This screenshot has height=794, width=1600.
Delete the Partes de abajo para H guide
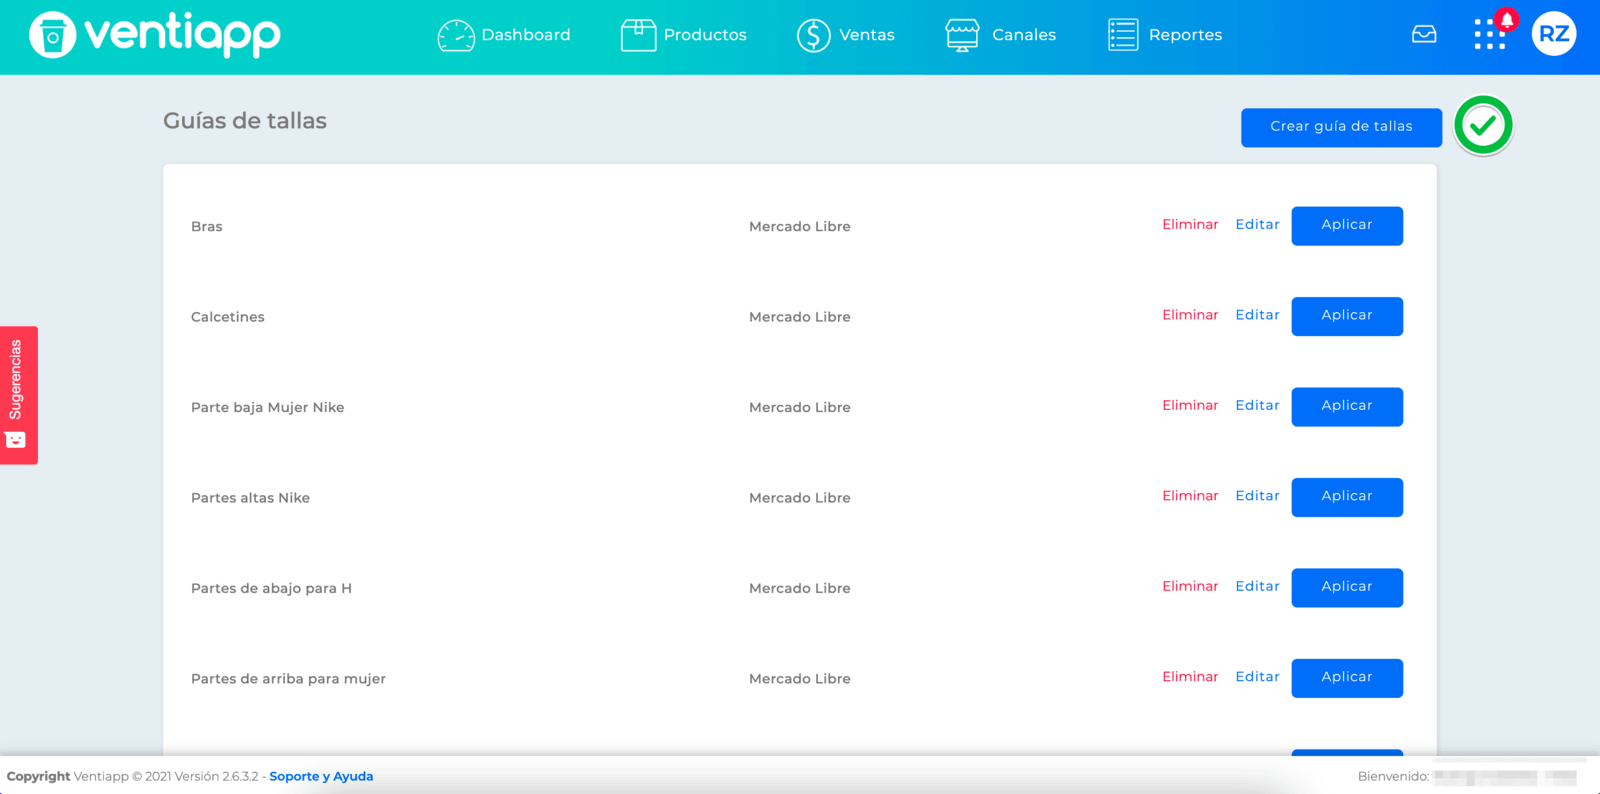pos(1190,587)
